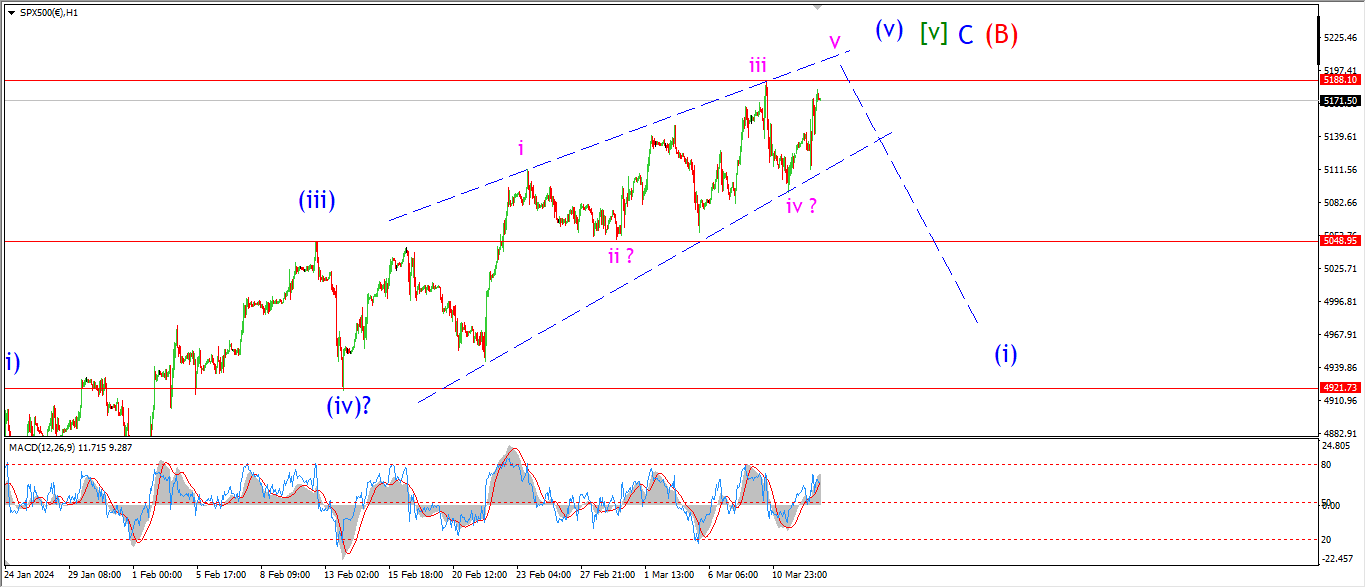The image size is (1366, 588).
Task: Click the red 4921.73 price level tag
Action: (x=1339, y=388)
